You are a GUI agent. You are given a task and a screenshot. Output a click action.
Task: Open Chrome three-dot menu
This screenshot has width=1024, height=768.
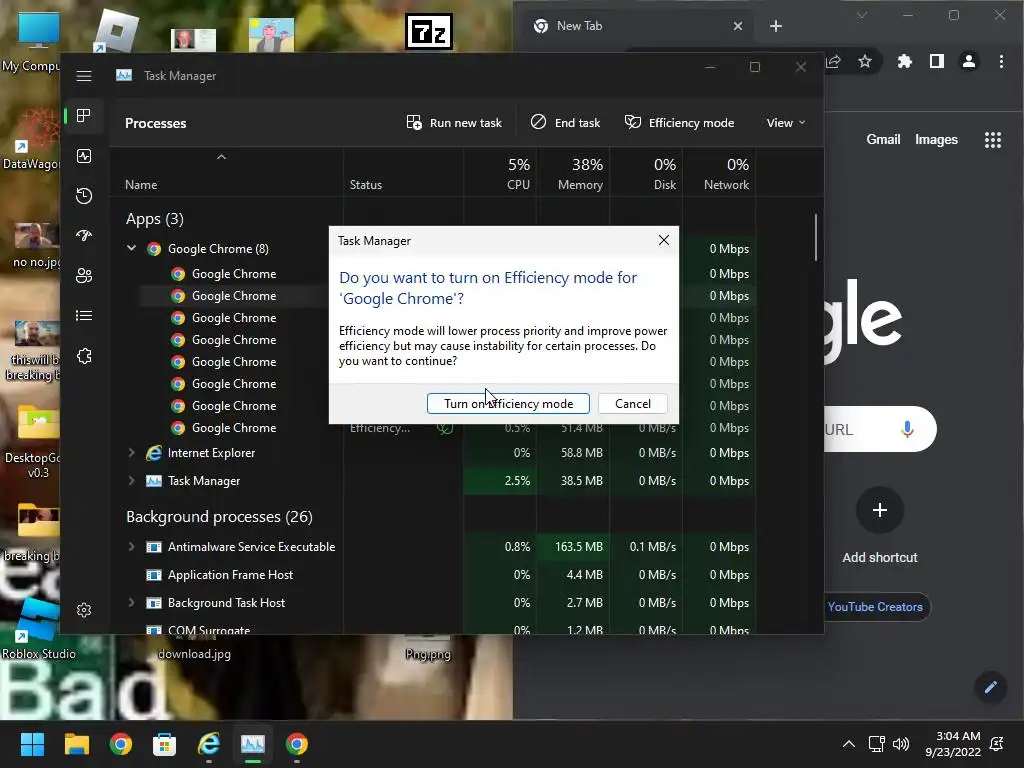pyautogui.click(x=1001, y=61)
